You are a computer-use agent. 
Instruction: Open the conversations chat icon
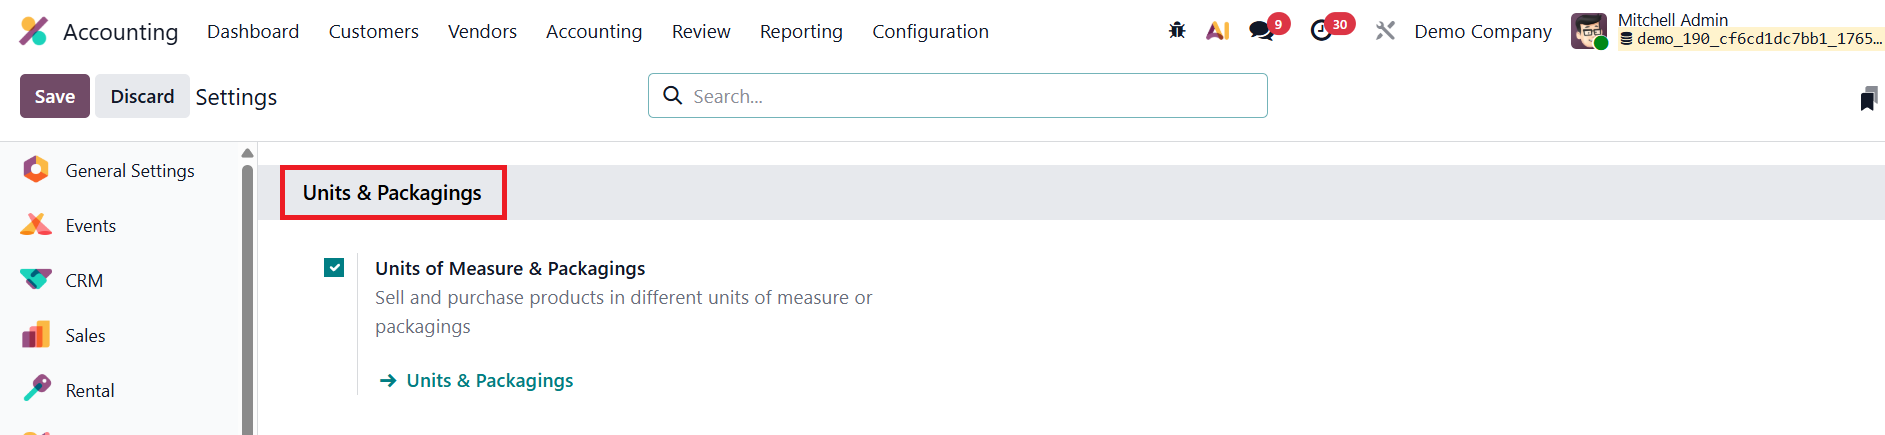[1262, 31]
